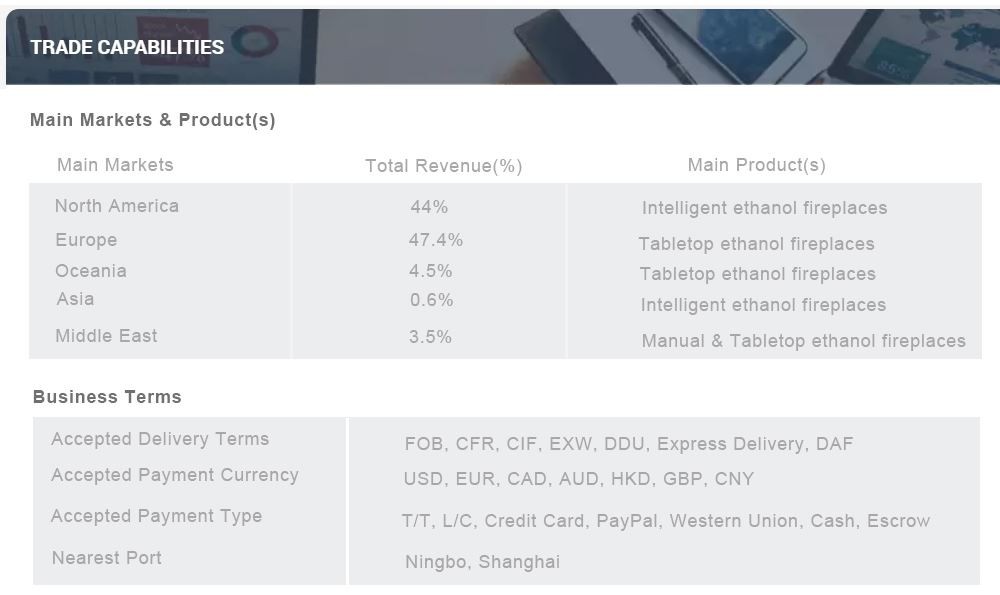Click the Asia market entry
The height and width of the screenshot is (595, 1000).
[x=75, y=299]
